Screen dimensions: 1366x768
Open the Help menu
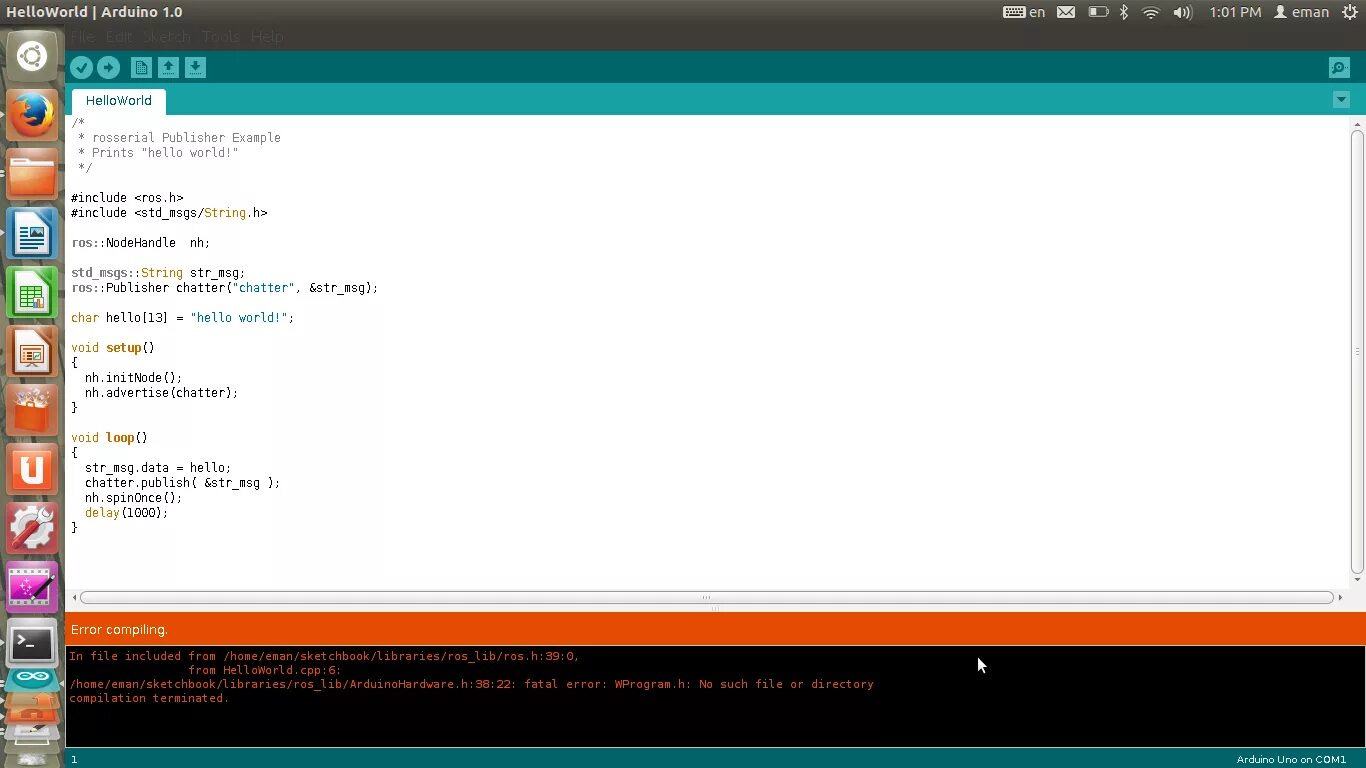267,37
